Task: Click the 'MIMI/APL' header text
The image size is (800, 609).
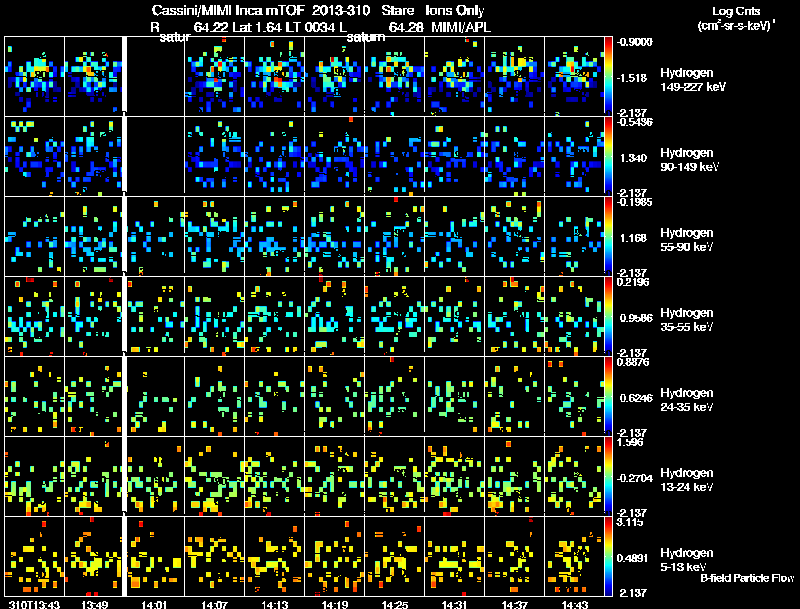Action: 461,28
